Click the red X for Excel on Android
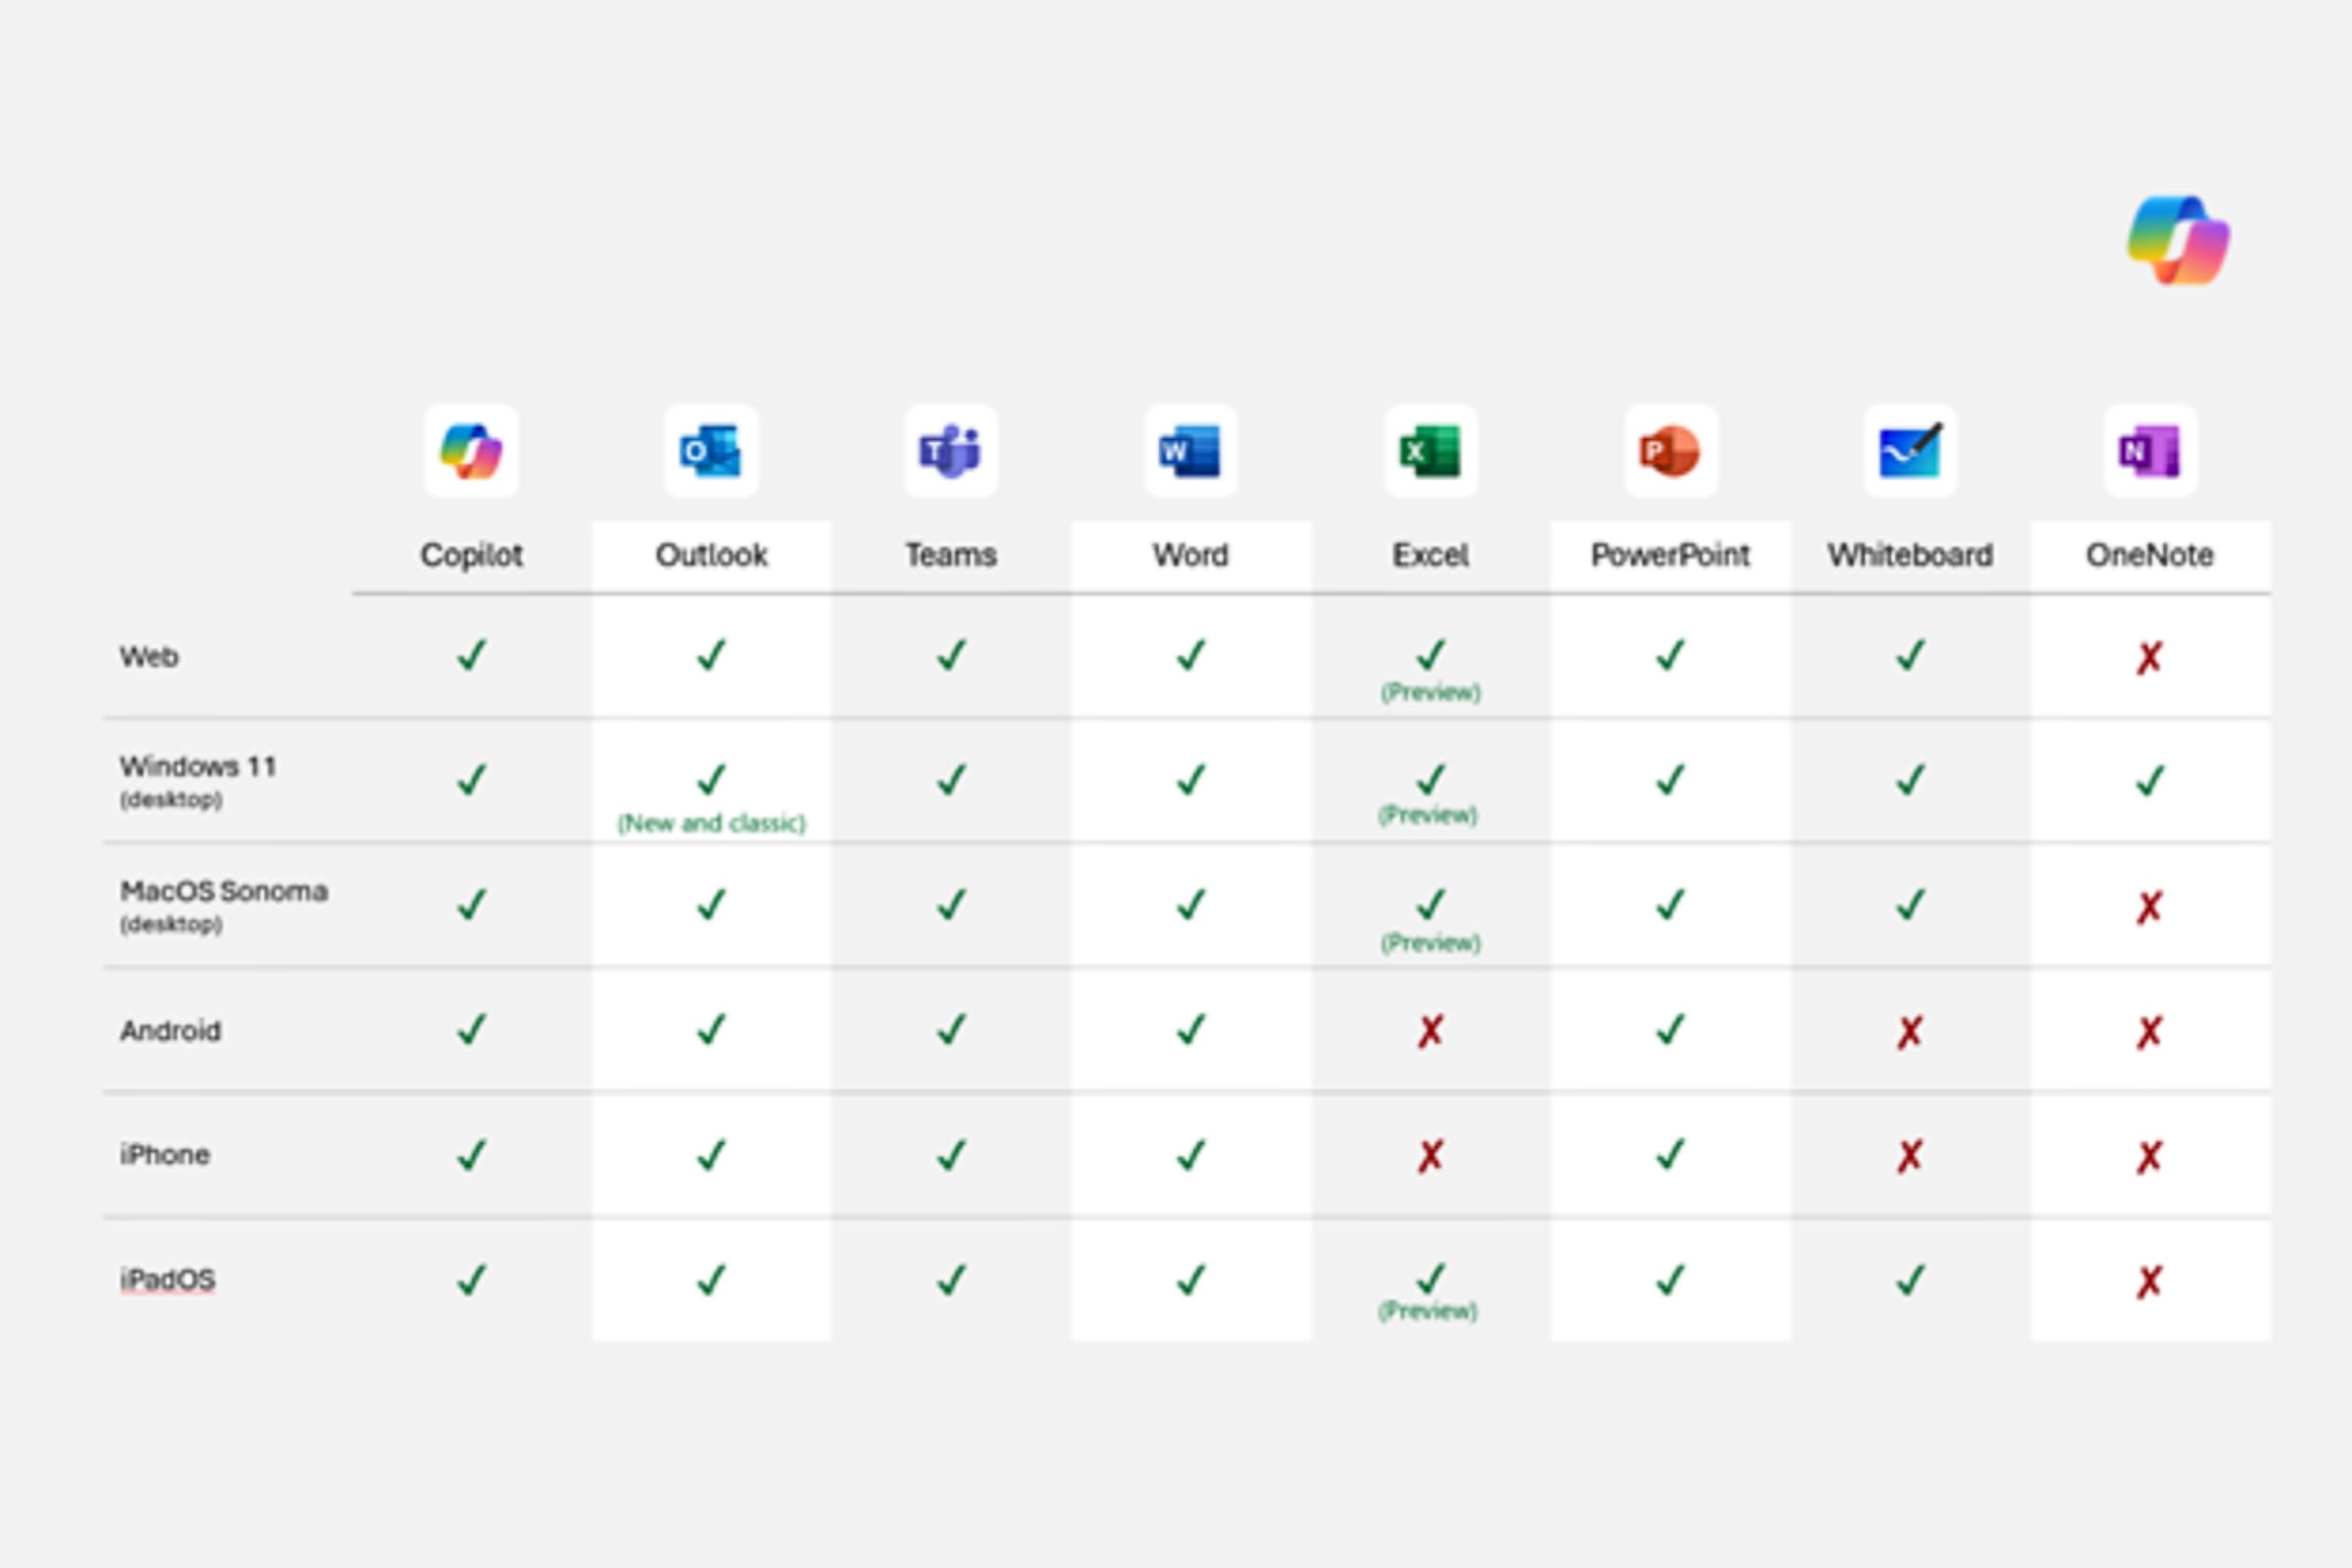This screenshot has height=1568, width=2352. click(x=1430, y=1031)
